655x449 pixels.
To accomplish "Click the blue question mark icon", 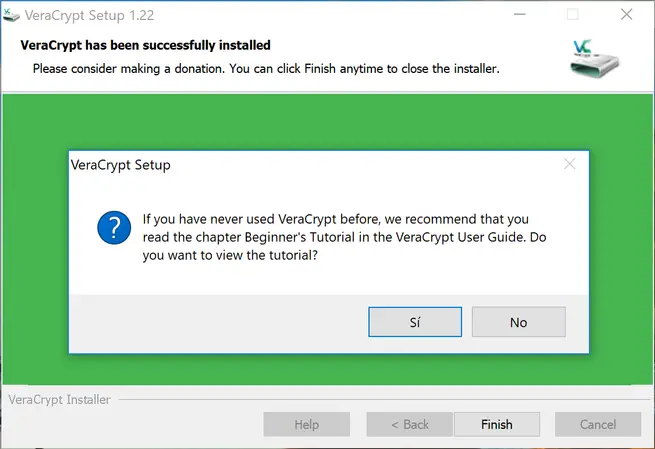I will pyautogui.click(x=114, y=229).
